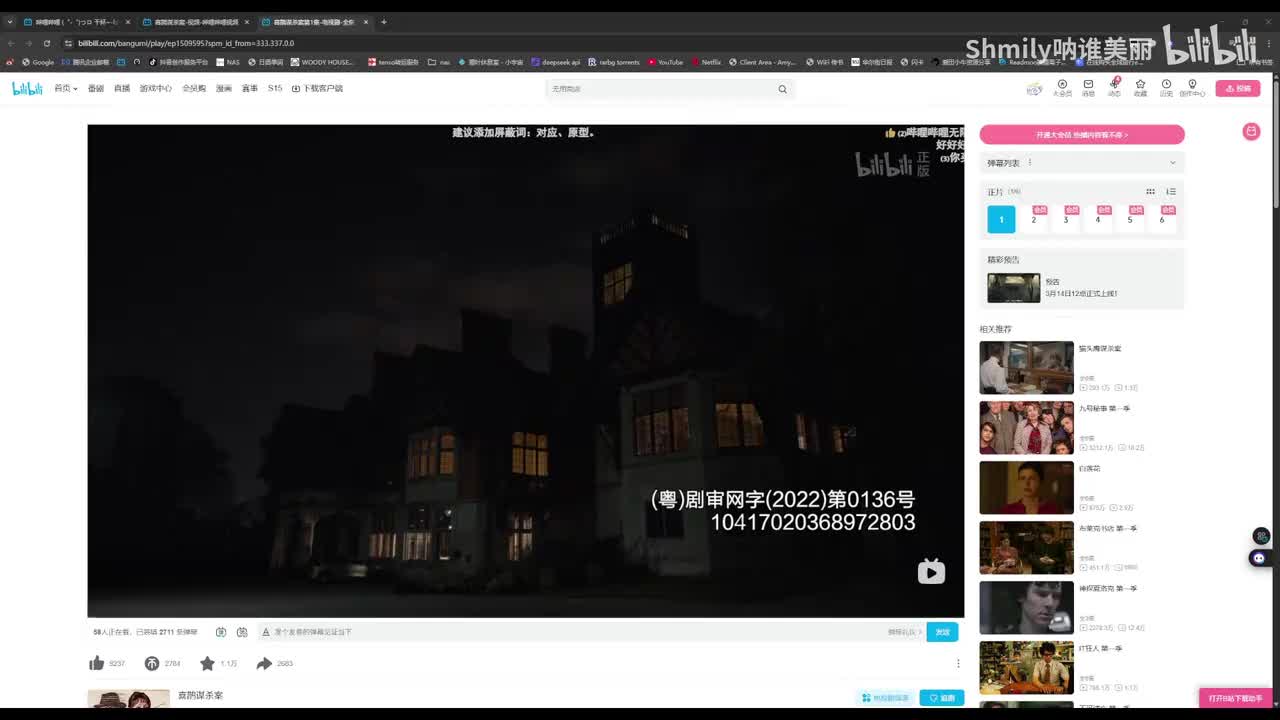Click upper floating round icon on right edge
Image resolution: width=1280 pixels, height=720 pixels.
(1261, 536)
